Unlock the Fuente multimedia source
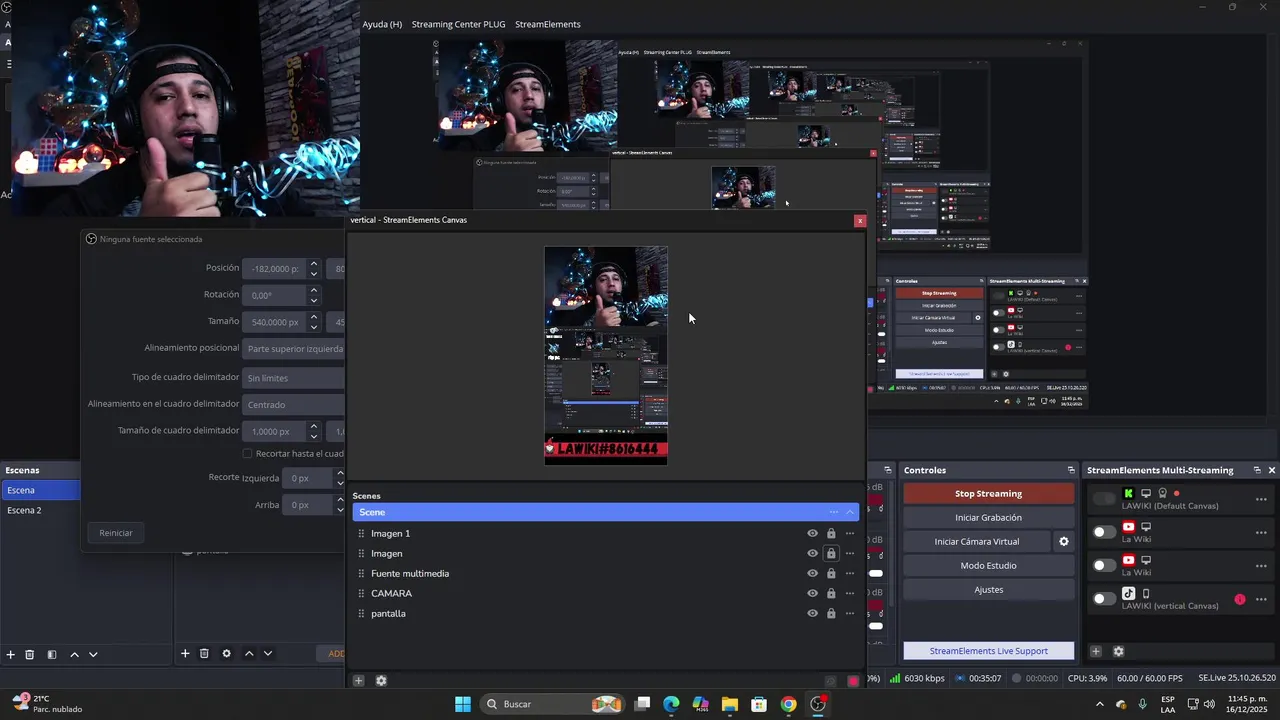Image resolution: width=1280 pixels, height=720 pixels. (831, 573)
